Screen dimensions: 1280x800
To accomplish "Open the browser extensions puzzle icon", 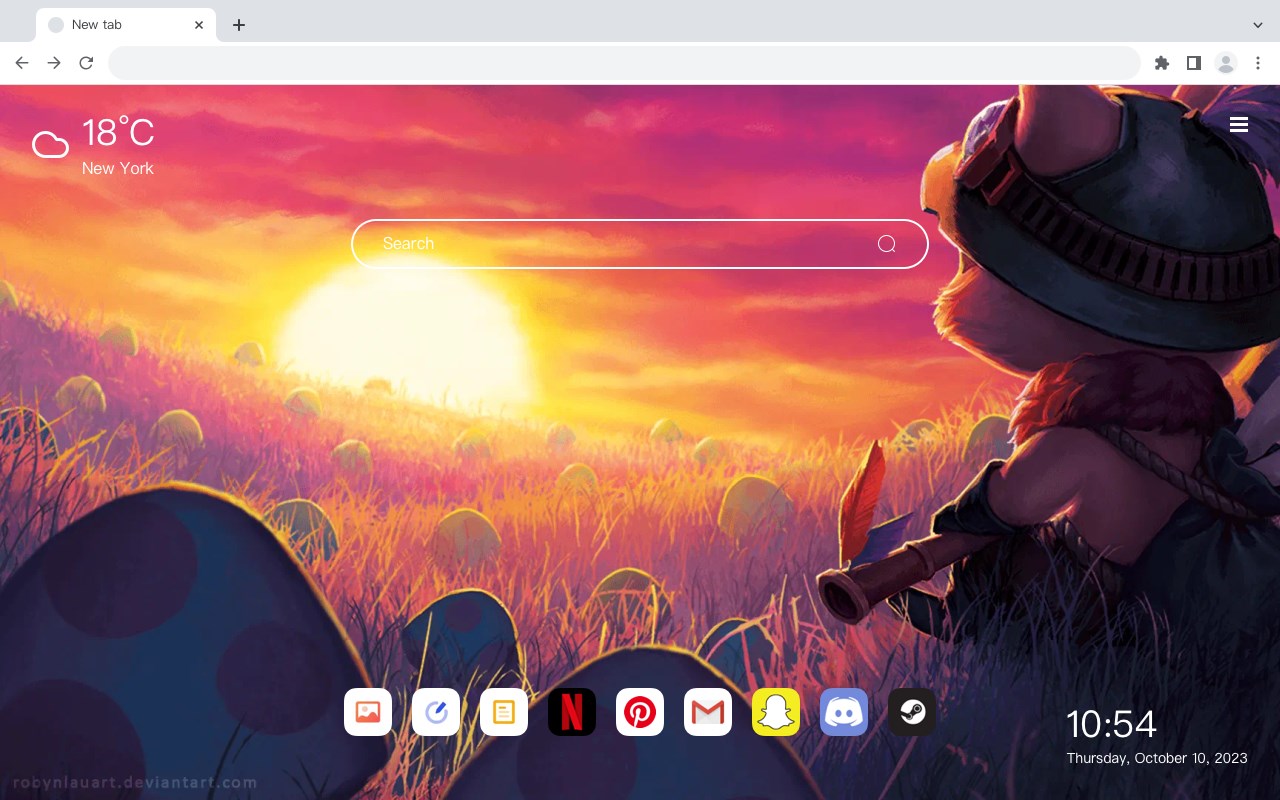I will (x=1161, y=63).
